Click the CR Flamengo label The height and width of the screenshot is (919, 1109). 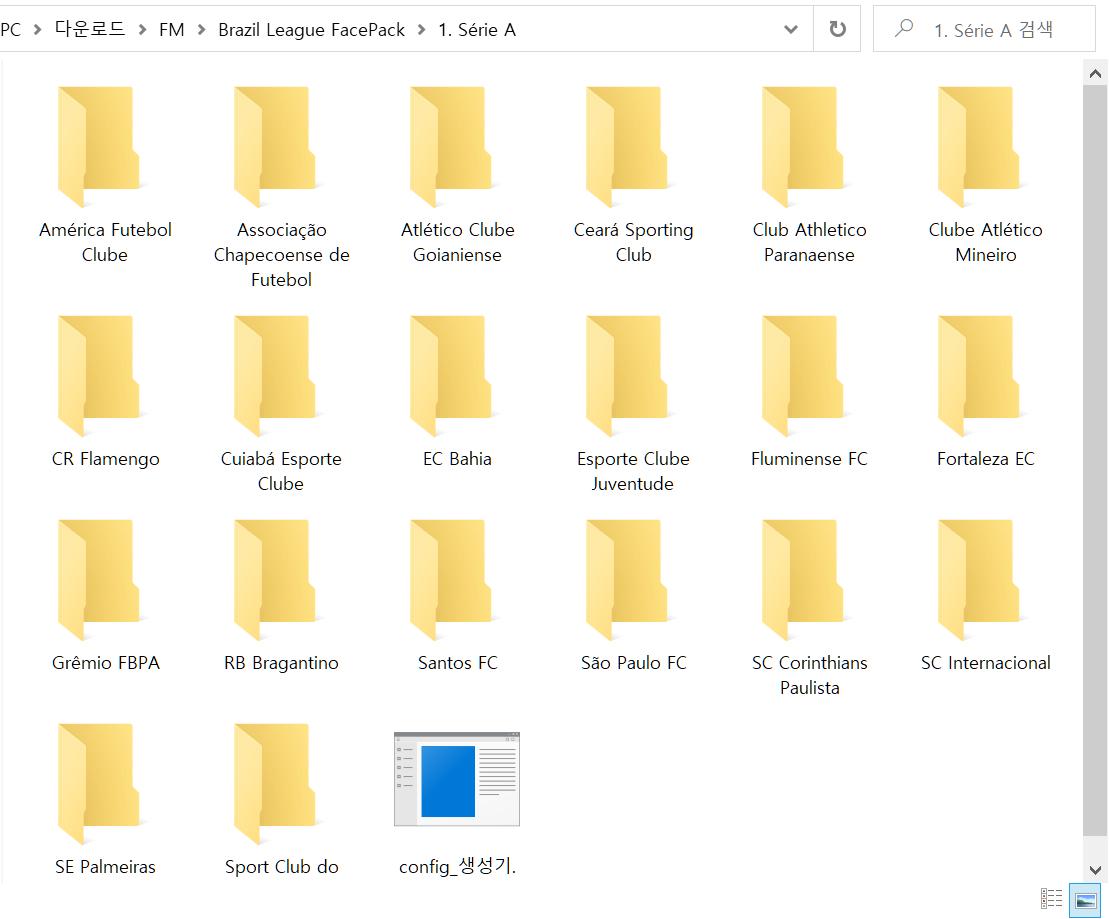click(105, 458)
